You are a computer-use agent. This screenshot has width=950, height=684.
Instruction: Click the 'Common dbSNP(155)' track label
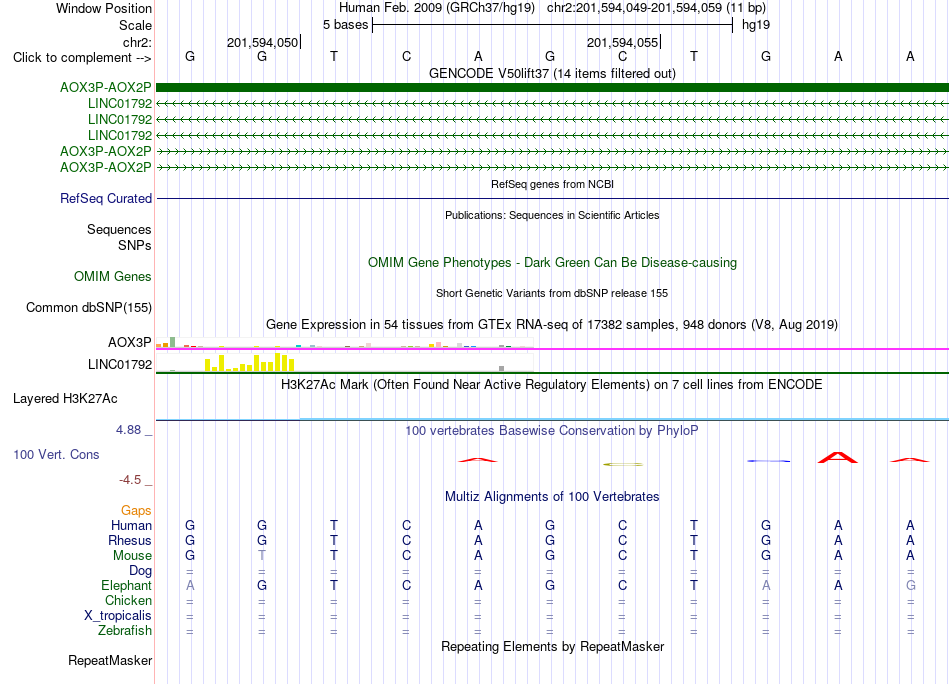(89, 307)
